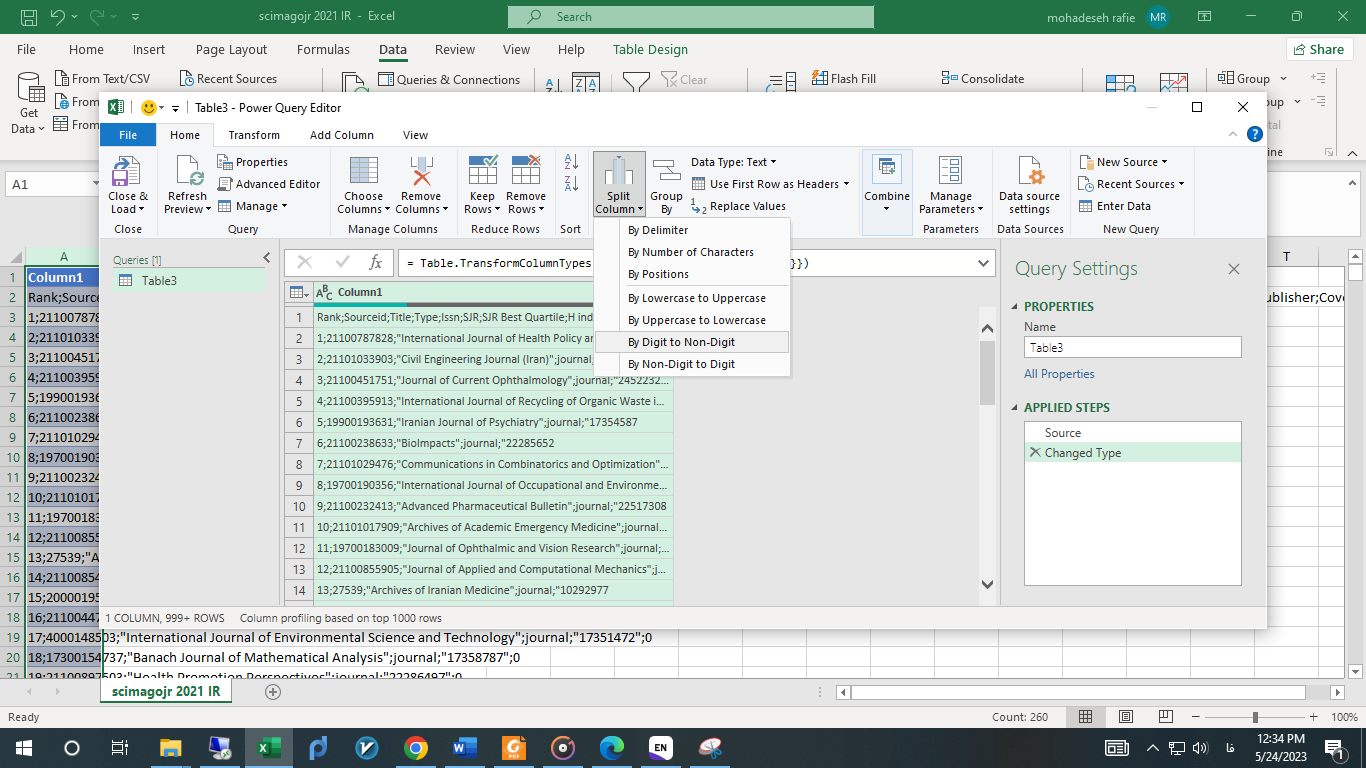Viewport: 1366px width, 768px height.
Task: Open View tab in Power Query
Action: [x=415, y=135]
